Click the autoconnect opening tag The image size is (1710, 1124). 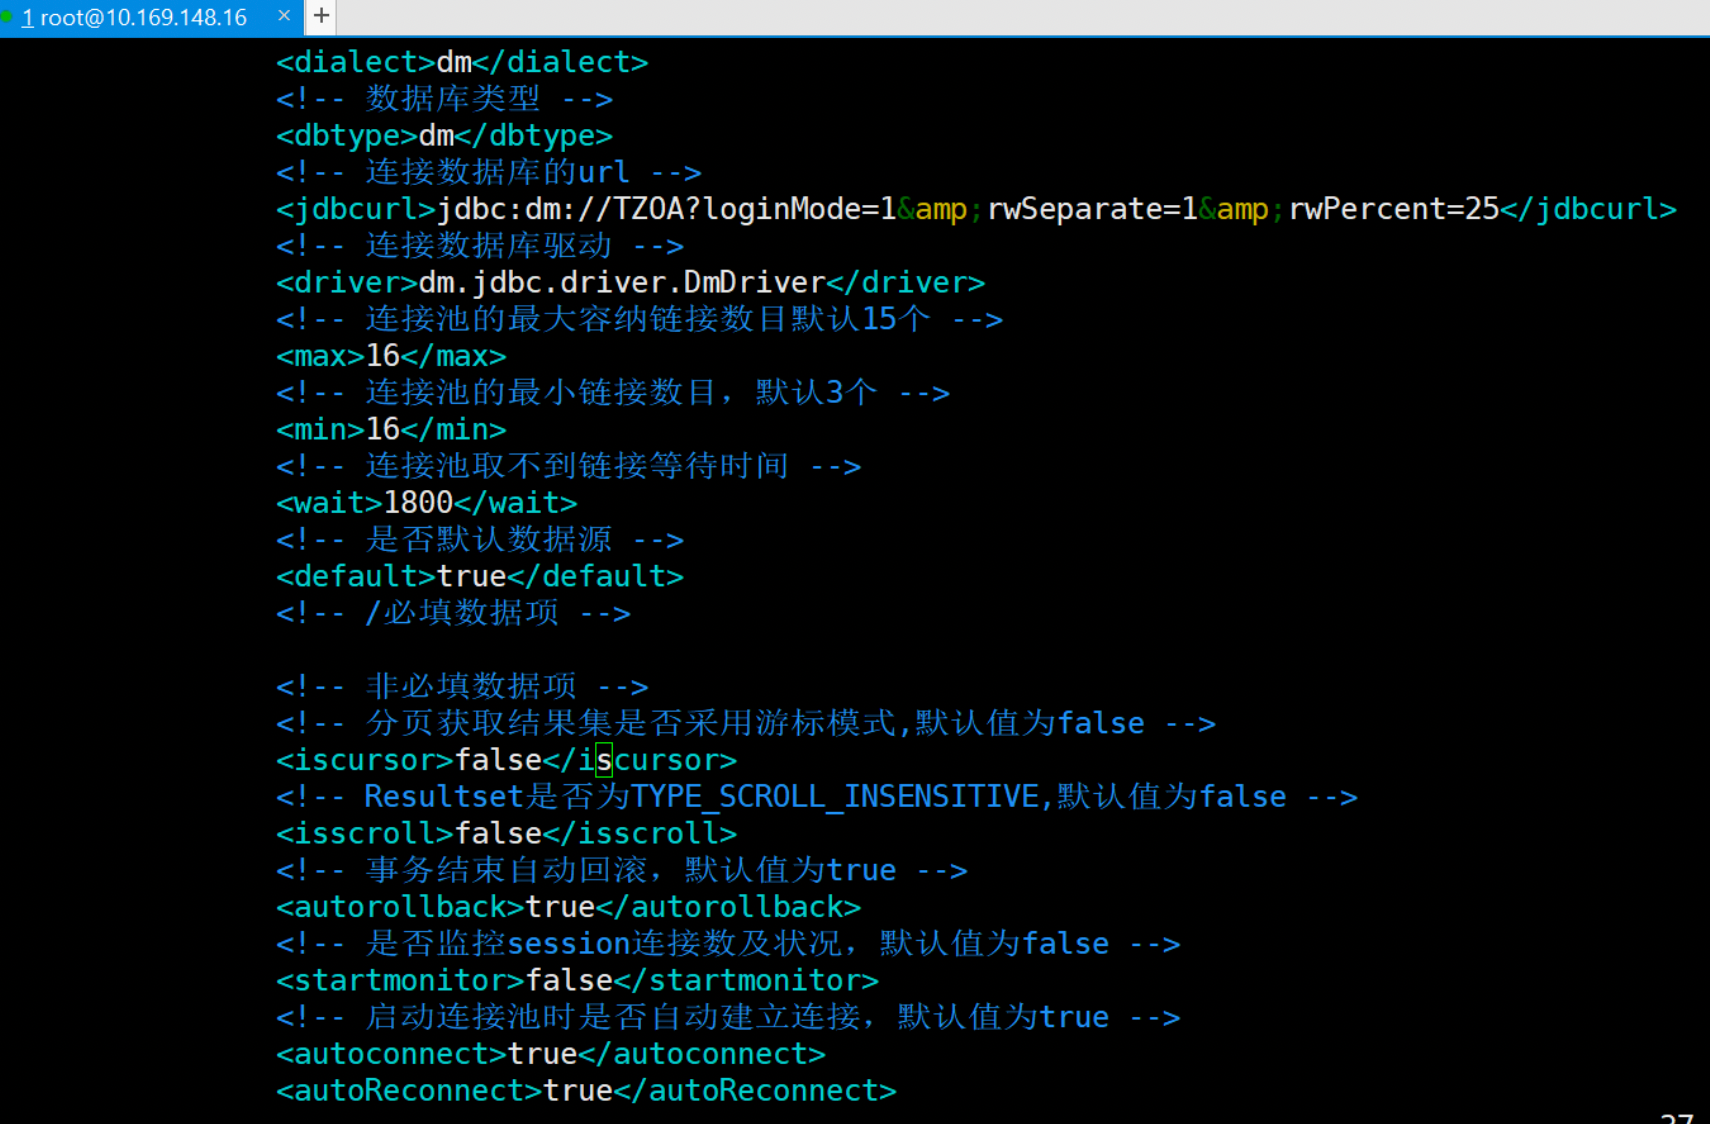point(388,1053)
